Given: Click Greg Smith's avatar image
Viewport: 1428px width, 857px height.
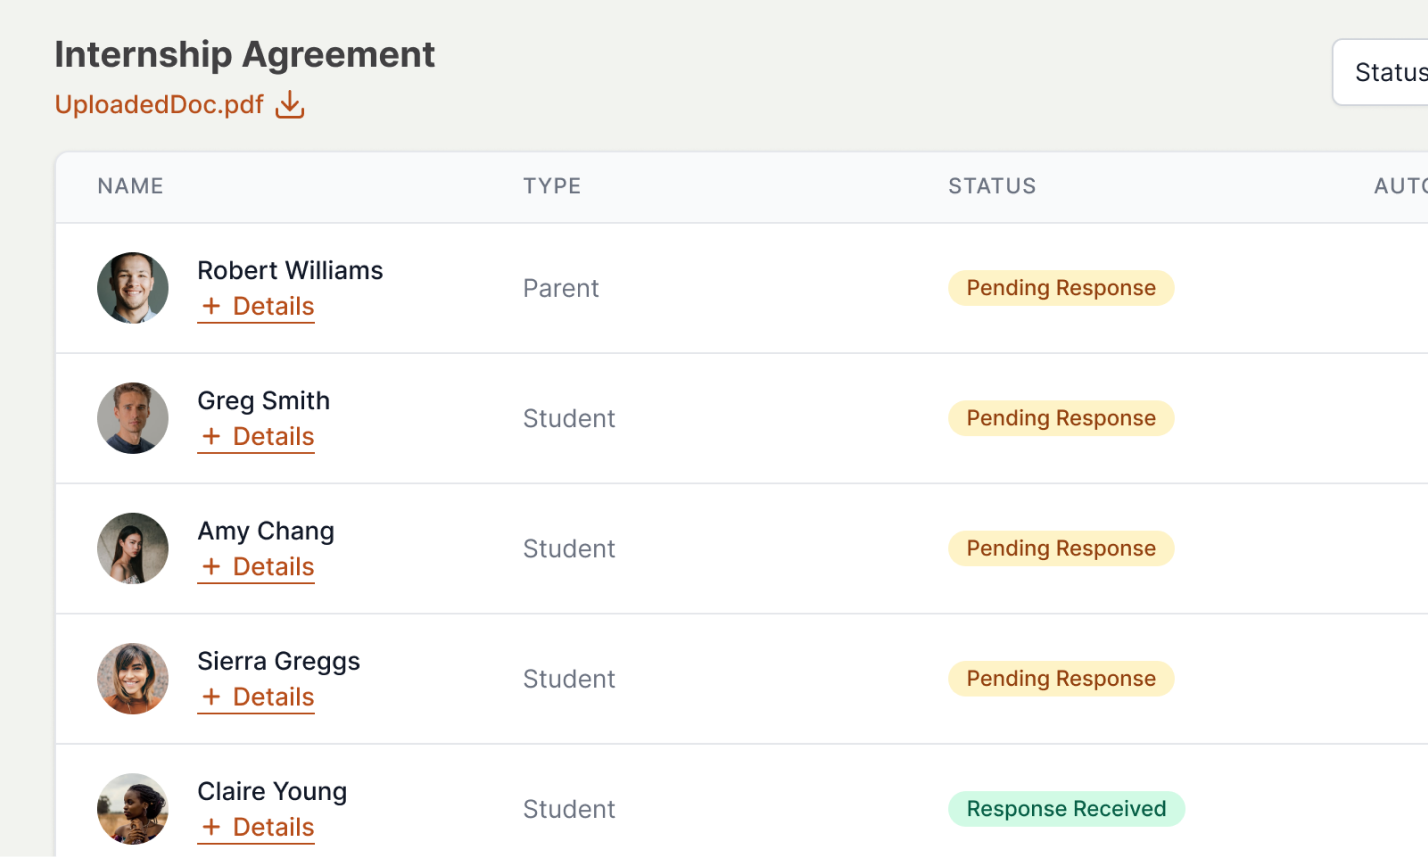Looking at the screenshot, I should [x=133, y=418].
